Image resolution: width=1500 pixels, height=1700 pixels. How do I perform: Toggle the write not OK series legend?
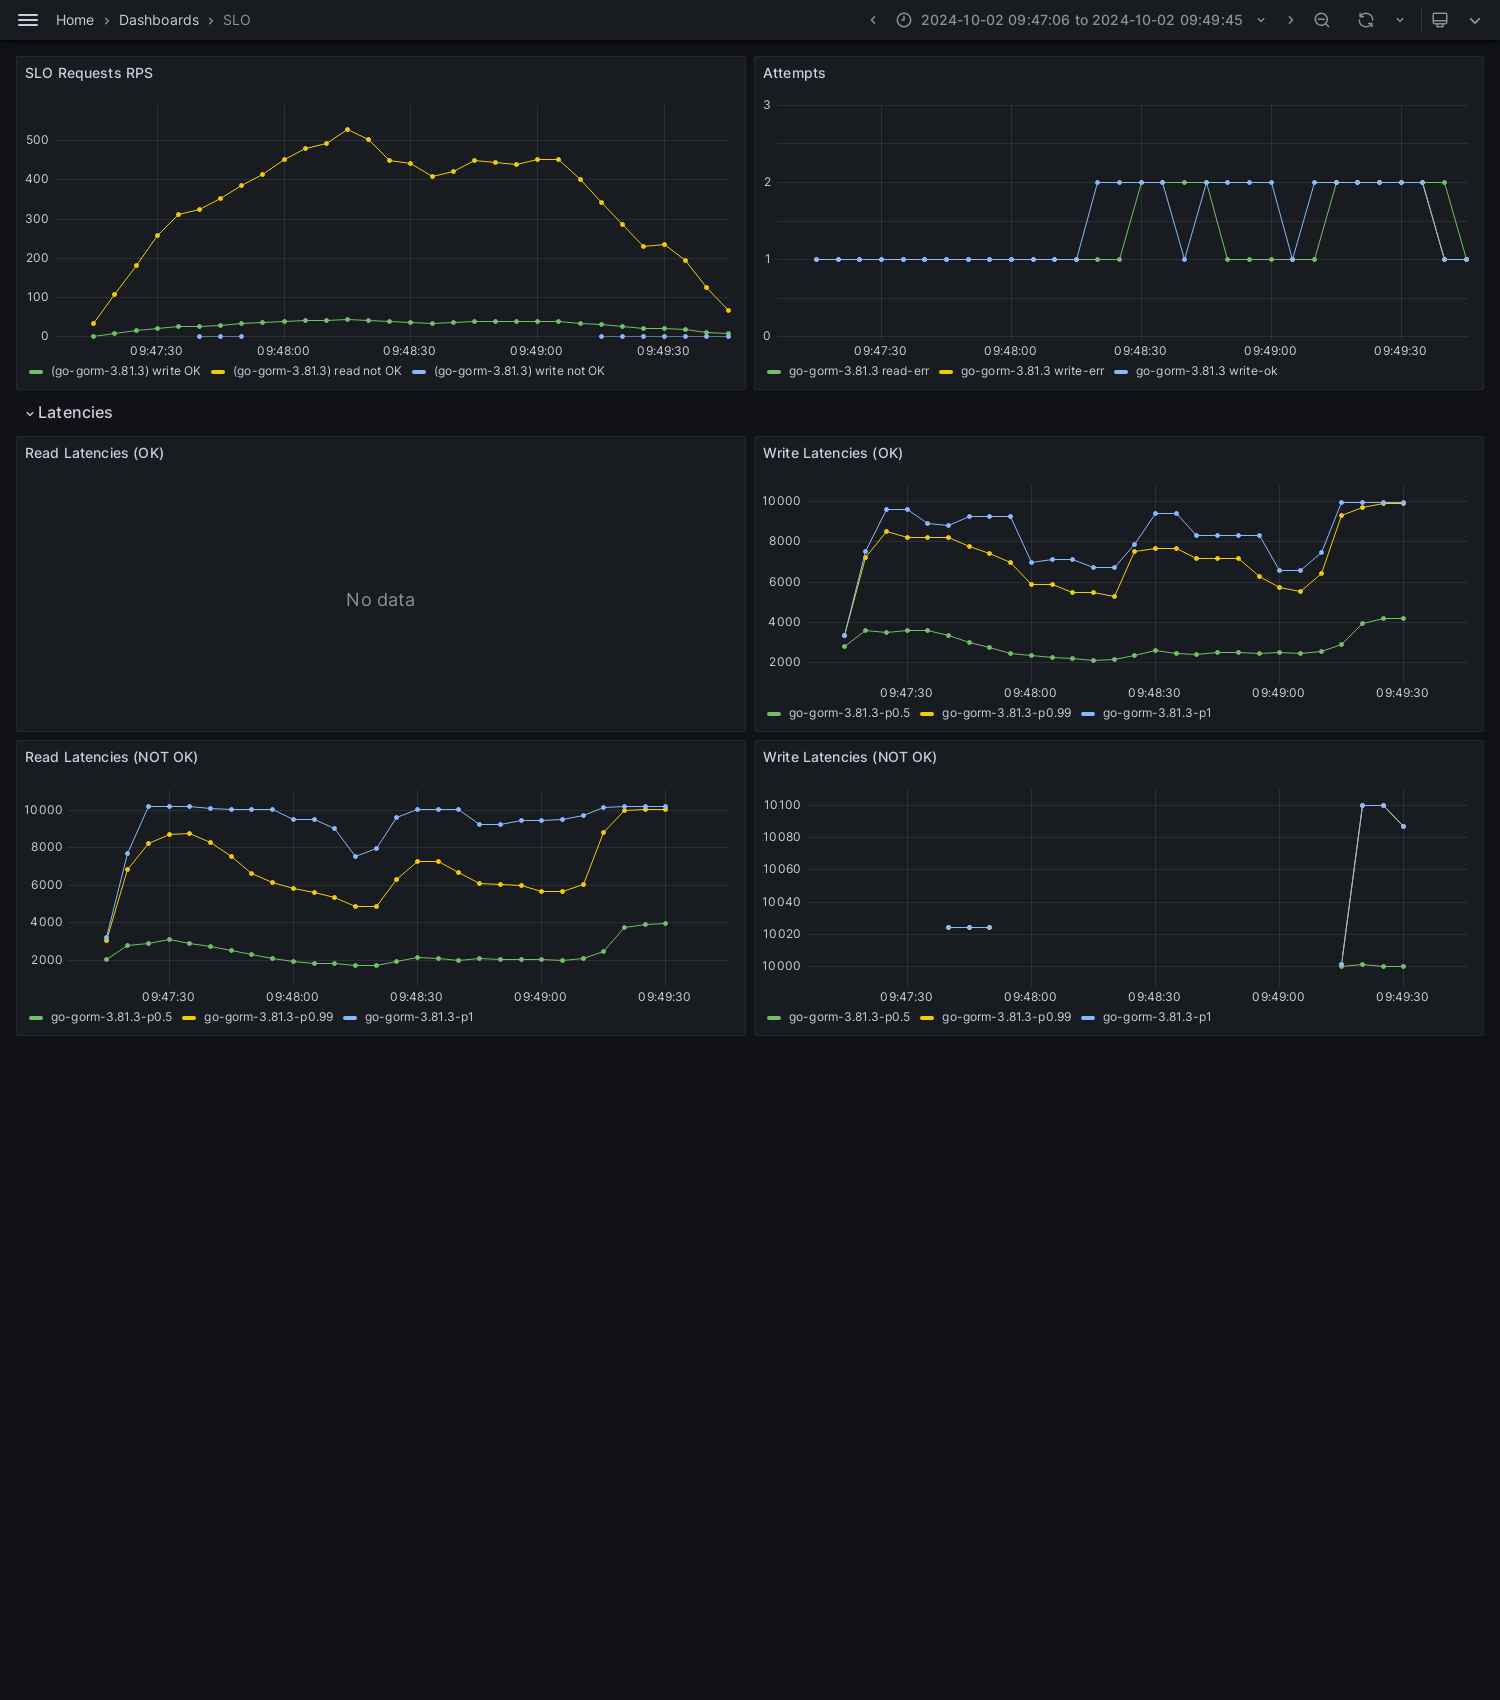(x=519, y=371)
